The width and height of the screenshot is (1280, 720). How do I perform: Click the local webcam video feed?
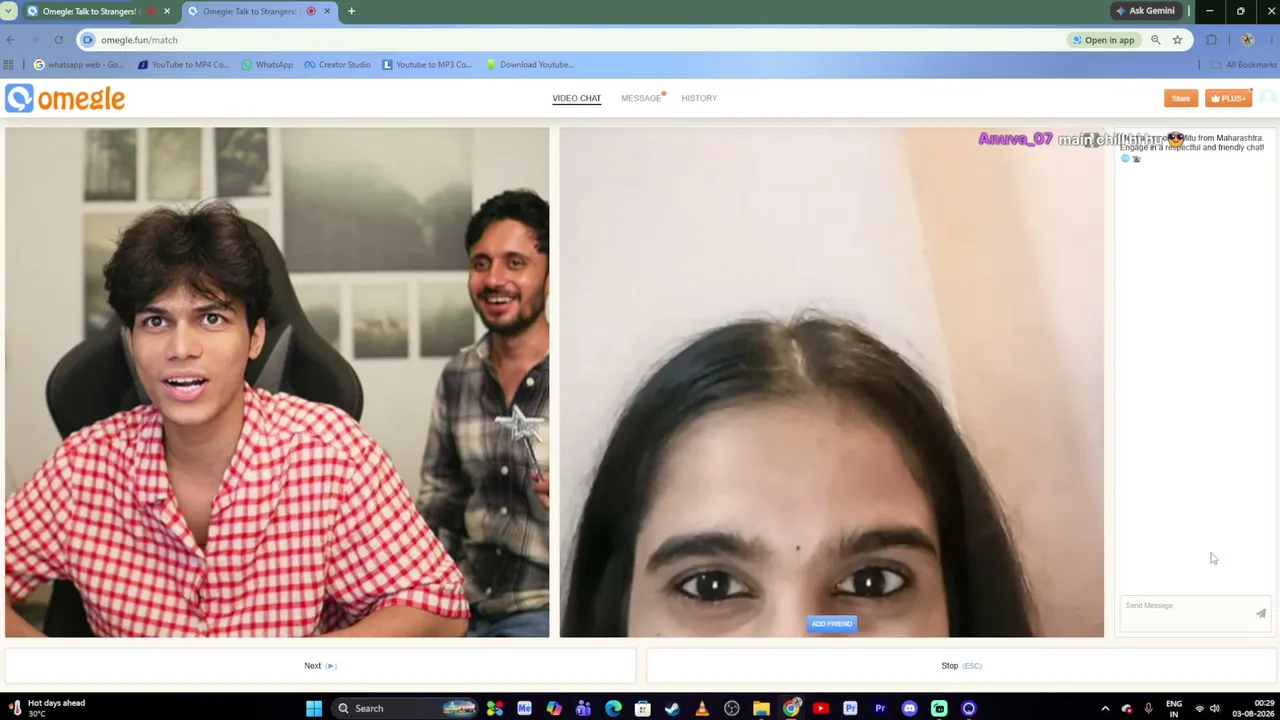pos(277,382)
